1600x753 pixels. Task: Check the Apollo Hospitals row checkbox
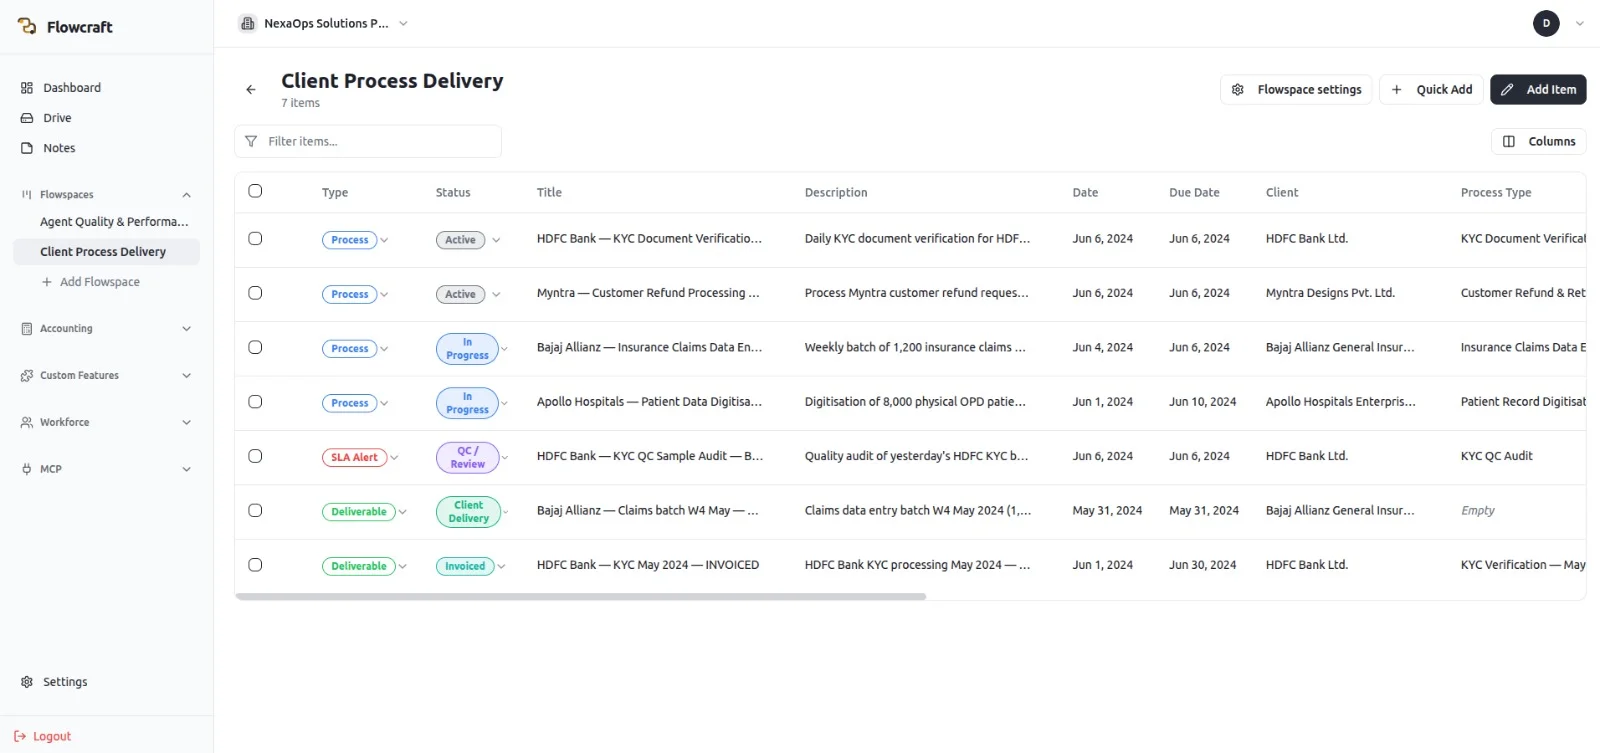255,402
